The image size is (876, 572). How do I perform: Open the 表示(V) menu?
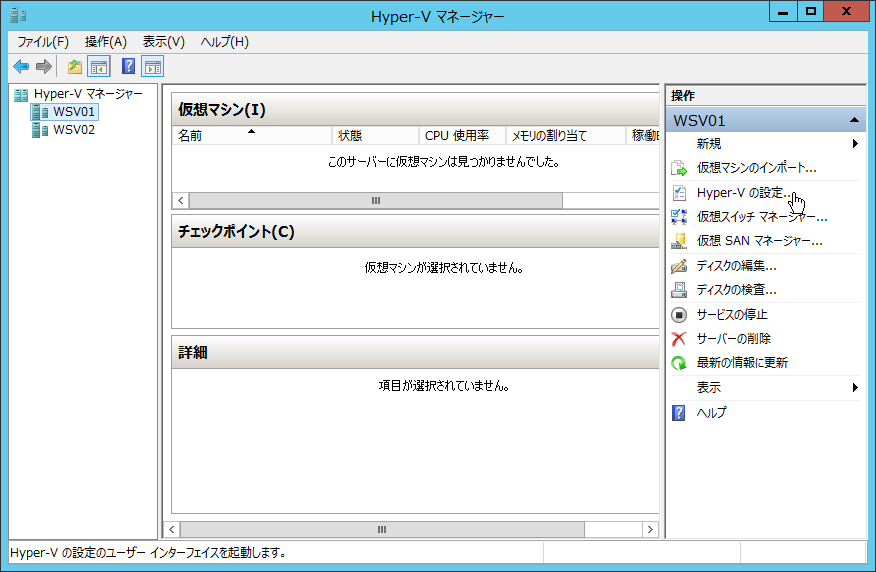point(163,42)
